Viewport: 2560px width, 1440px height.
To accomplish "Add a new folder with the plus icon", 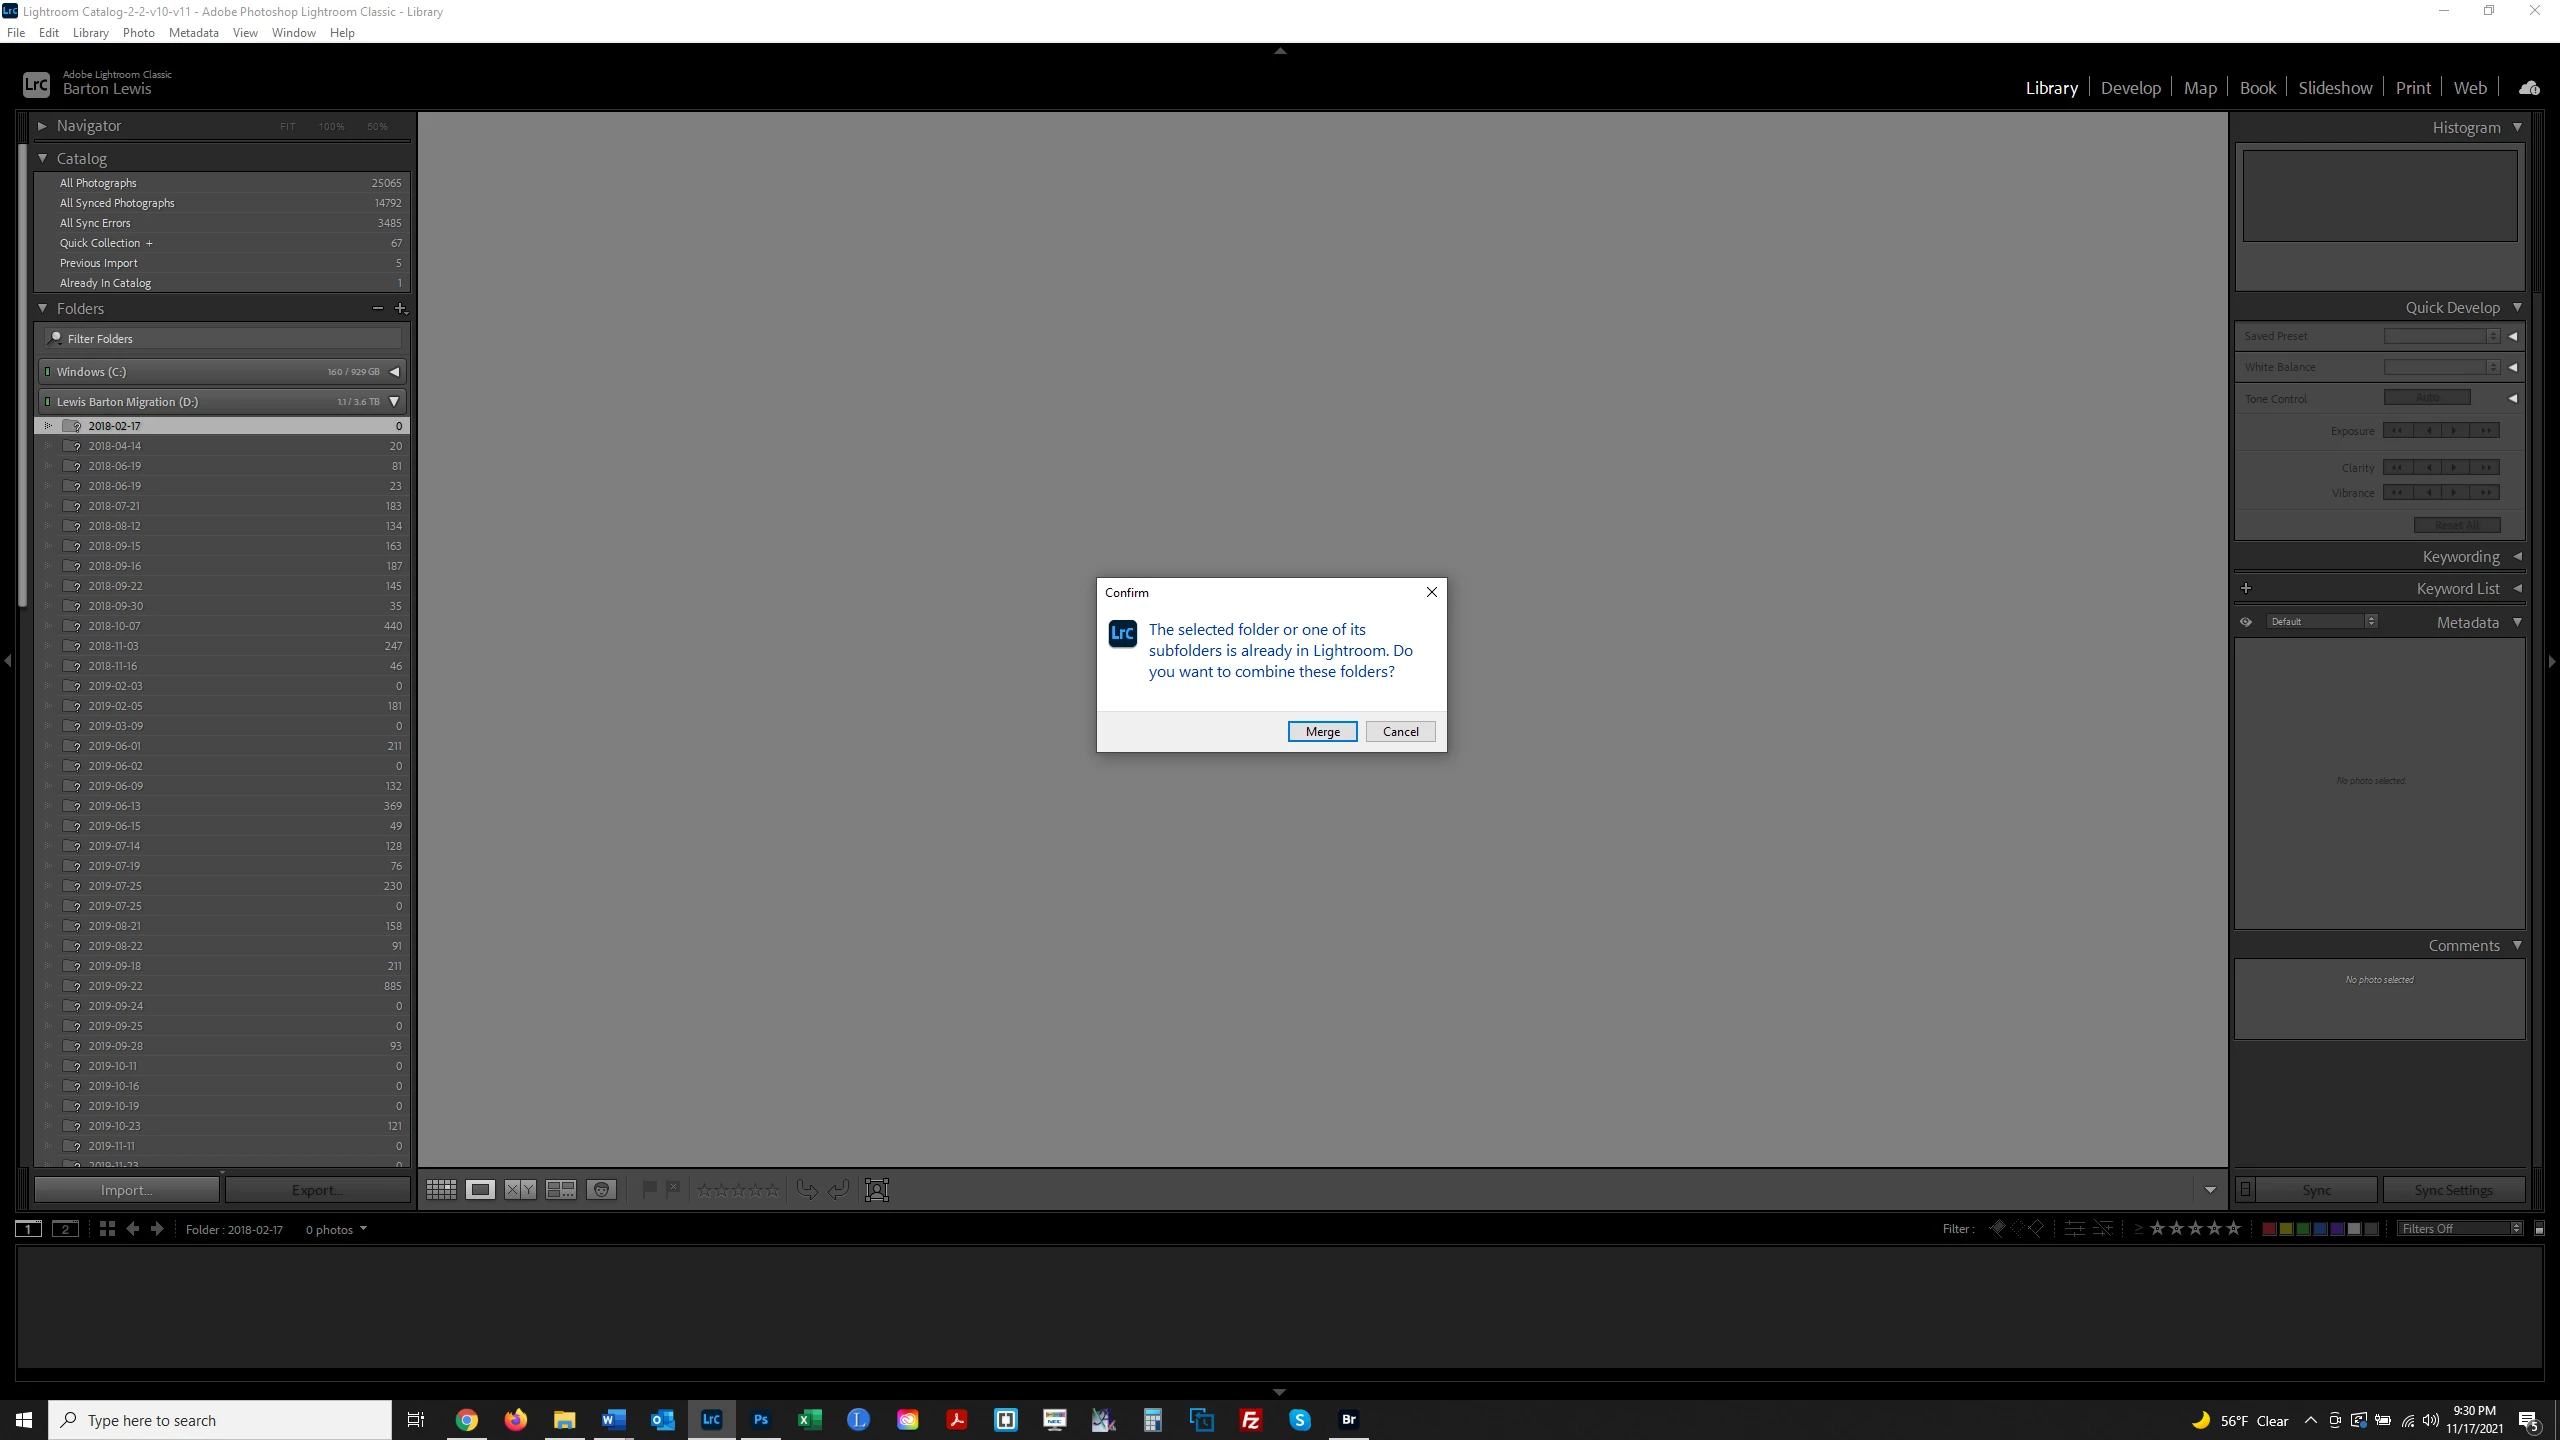I will click(400, 308).
